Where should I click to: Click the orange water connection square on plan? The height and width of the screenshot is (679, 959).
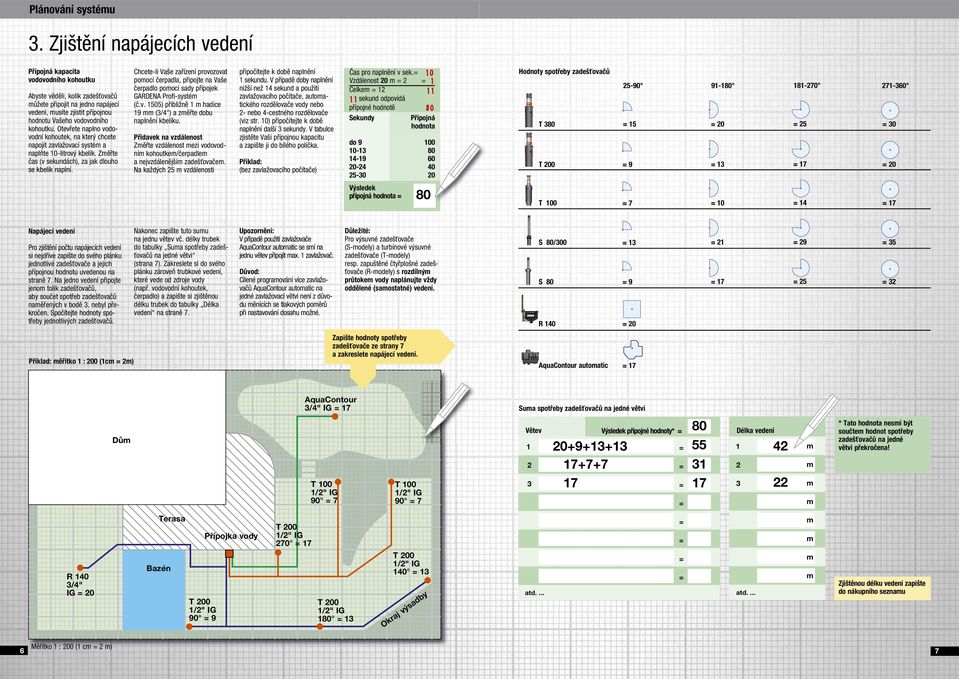pyautogui.click(x=229, y=554)
